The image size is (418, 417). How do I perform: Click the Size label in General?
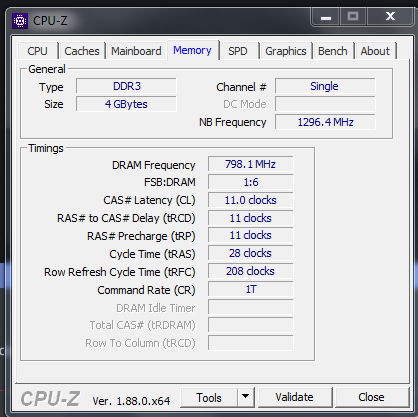pos(54,104)
